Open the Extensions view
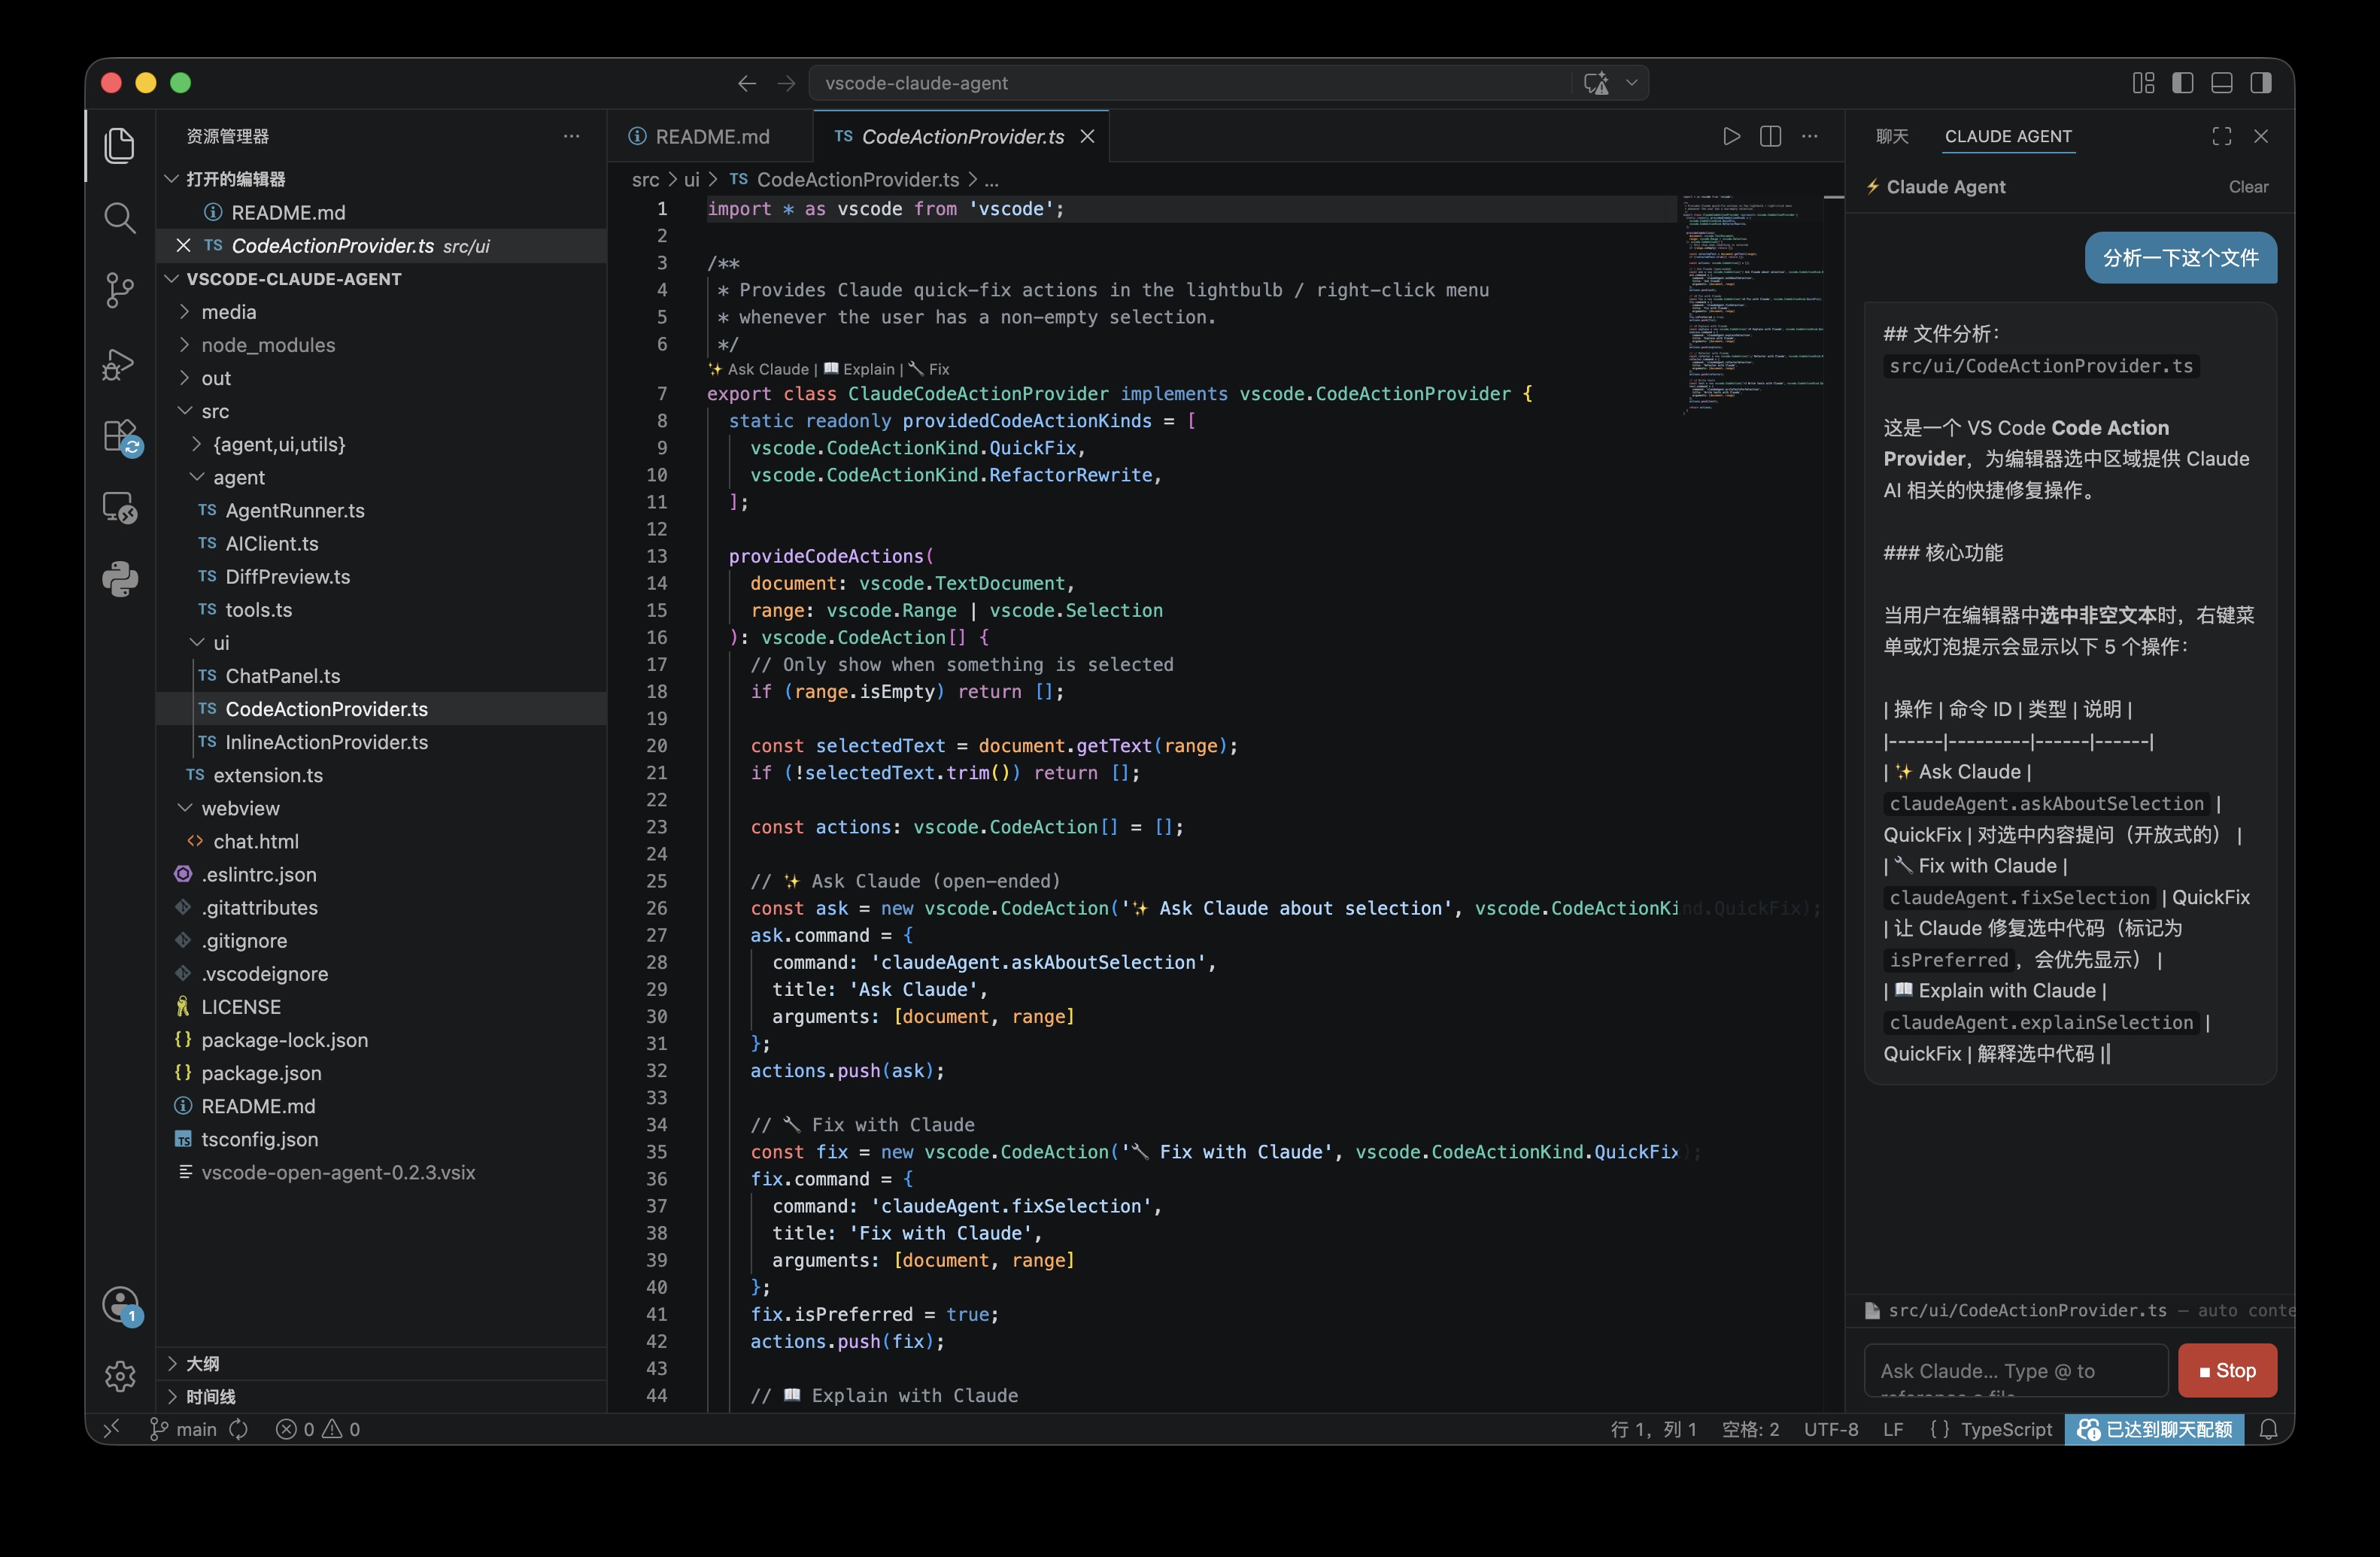2380x1557 pixels. [122, 438]
